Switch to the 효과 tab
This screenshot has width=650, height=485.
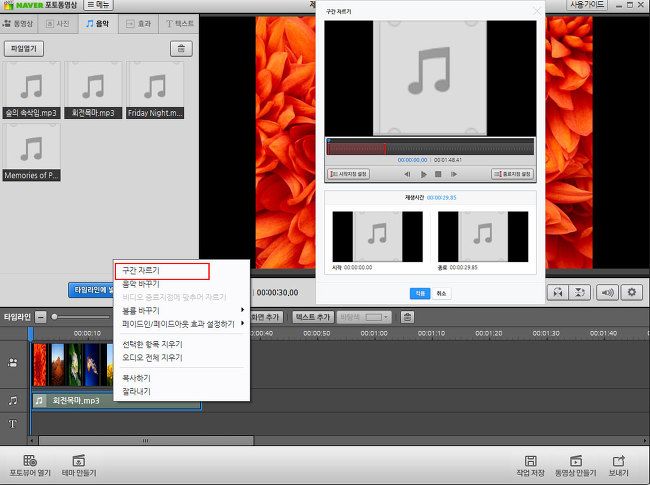[139, 24]
